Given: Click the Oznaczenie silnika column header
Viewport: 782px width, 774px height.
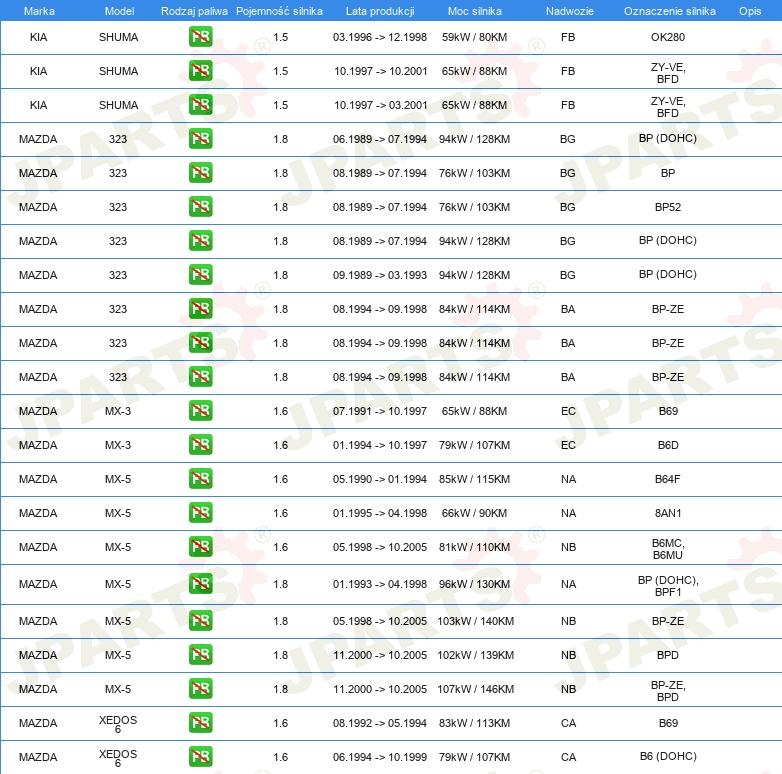Looking at the screenshot, I should coord(669,11).
